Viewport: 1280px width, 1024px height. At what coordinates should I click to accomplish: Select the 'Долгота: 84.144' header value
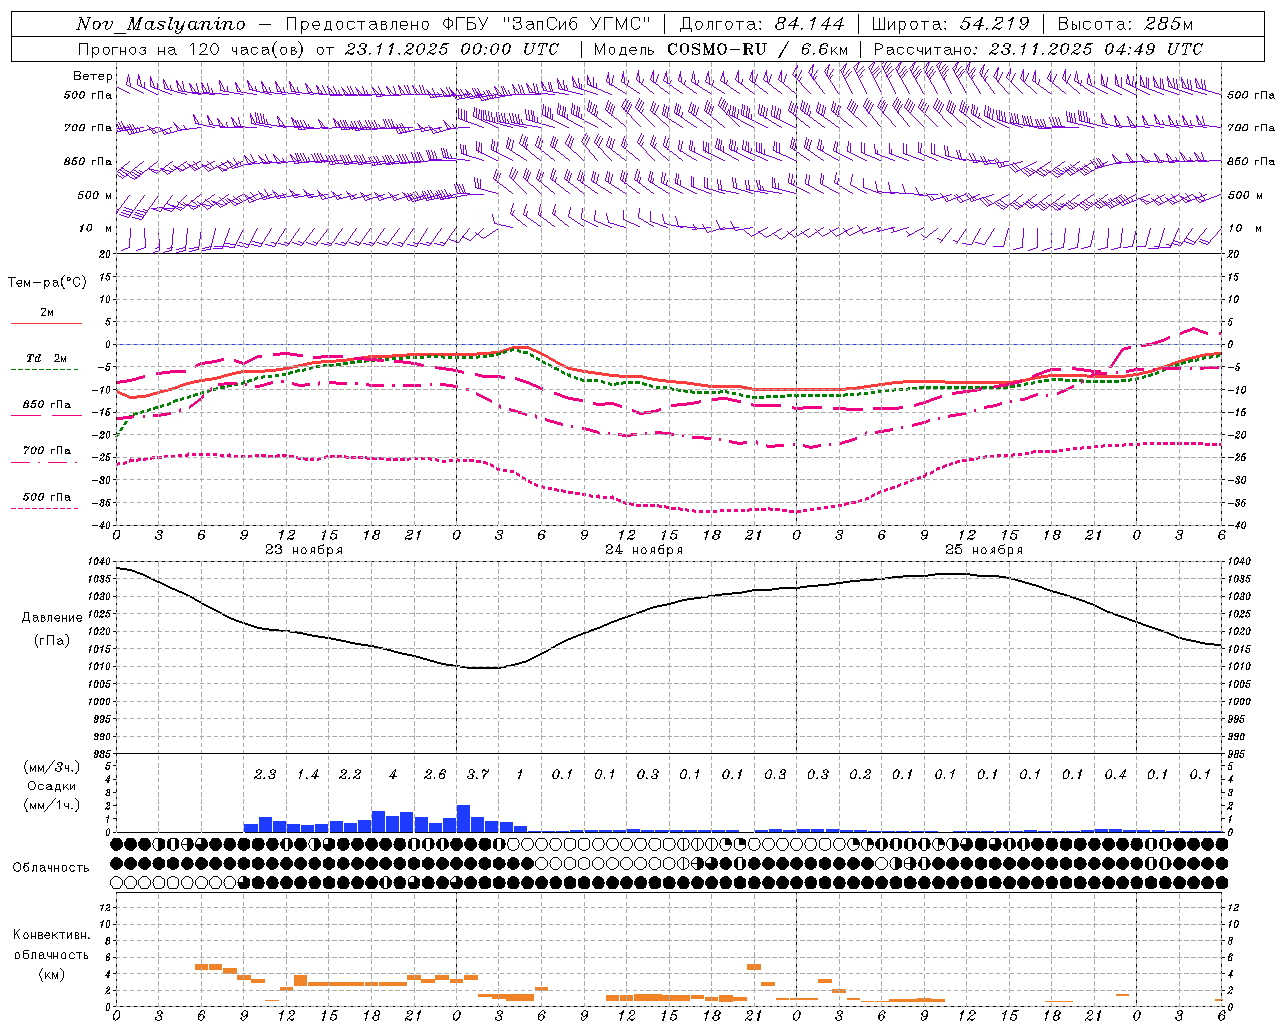pyautogui.click(x=763, y=24)
